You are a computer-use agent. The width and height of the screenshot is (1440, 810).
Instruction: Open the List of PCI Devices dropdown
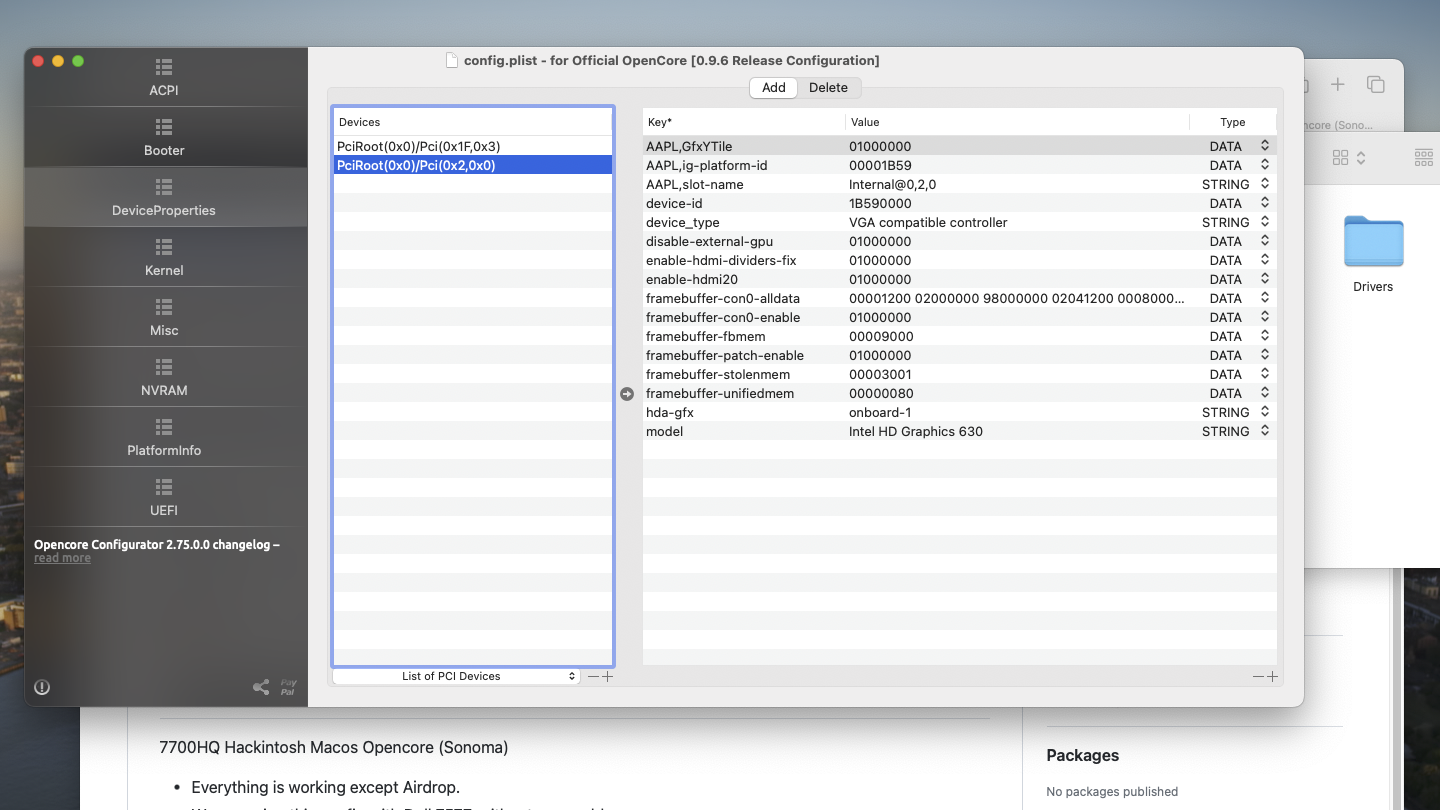tap(456, 676)
